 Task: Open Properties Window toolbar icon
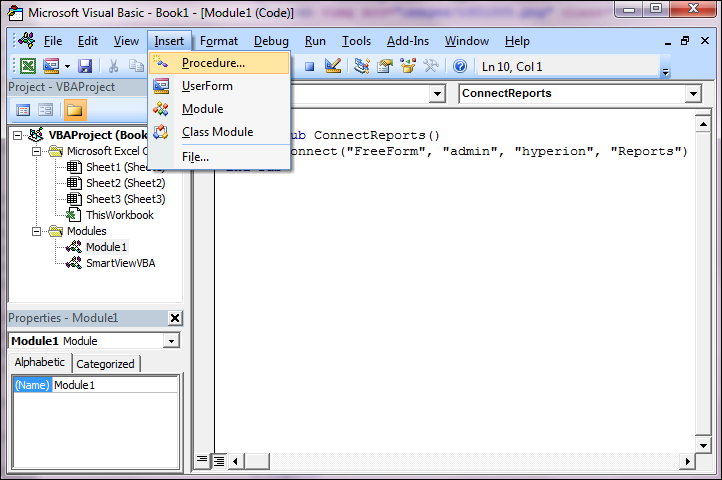385,66
